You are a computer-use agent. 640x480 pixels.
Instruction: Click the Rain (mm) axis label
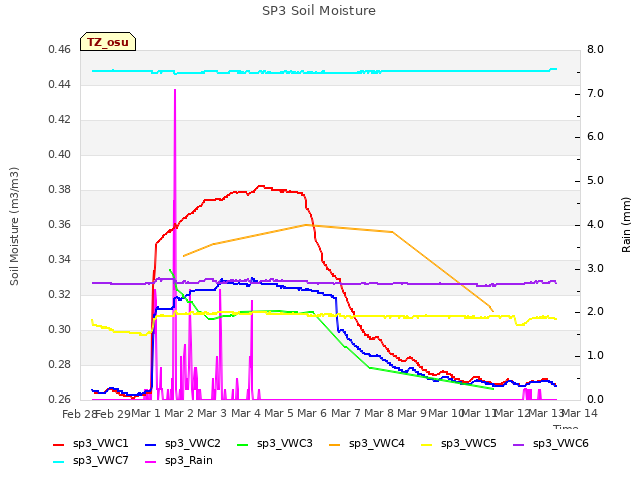tap(626, 225)
